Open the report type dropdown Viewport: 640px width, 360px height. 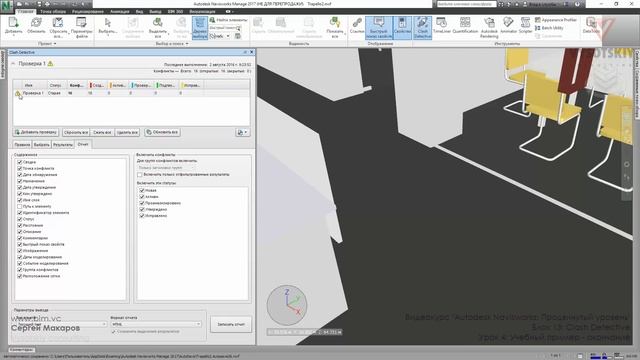coord(60,324)
